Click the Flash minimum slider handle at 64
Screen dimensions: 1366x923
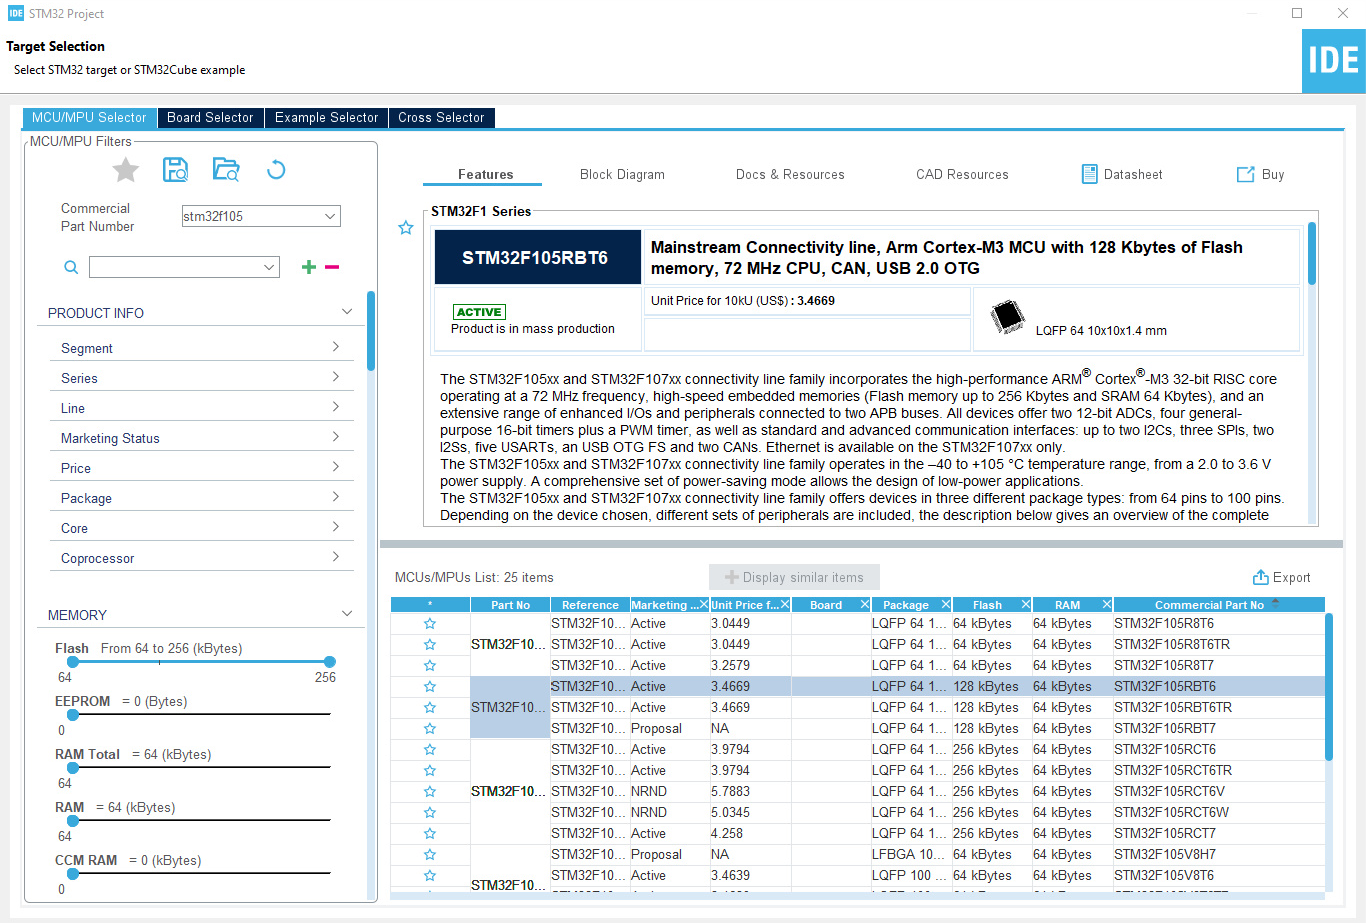point(73,662)
